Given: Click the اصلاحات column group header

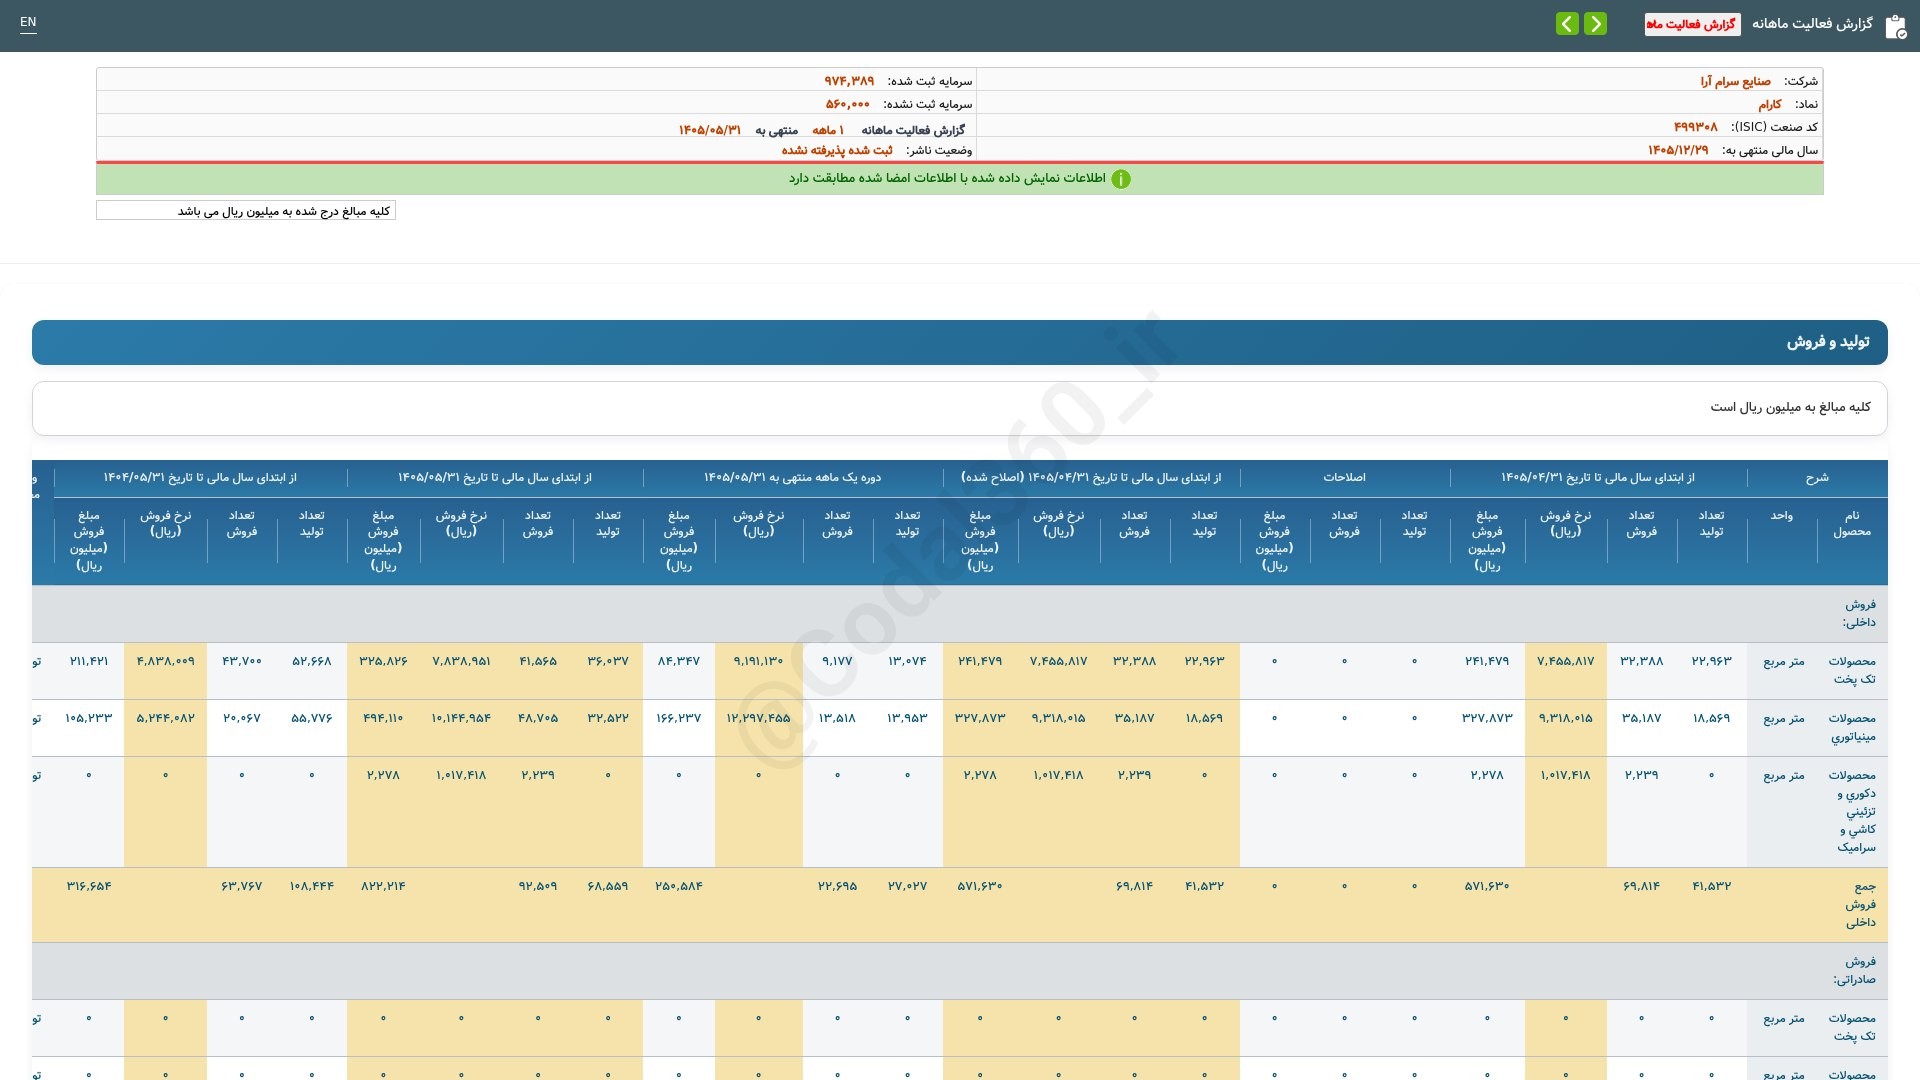Looking at the screenshot, I should (1344, 477).
